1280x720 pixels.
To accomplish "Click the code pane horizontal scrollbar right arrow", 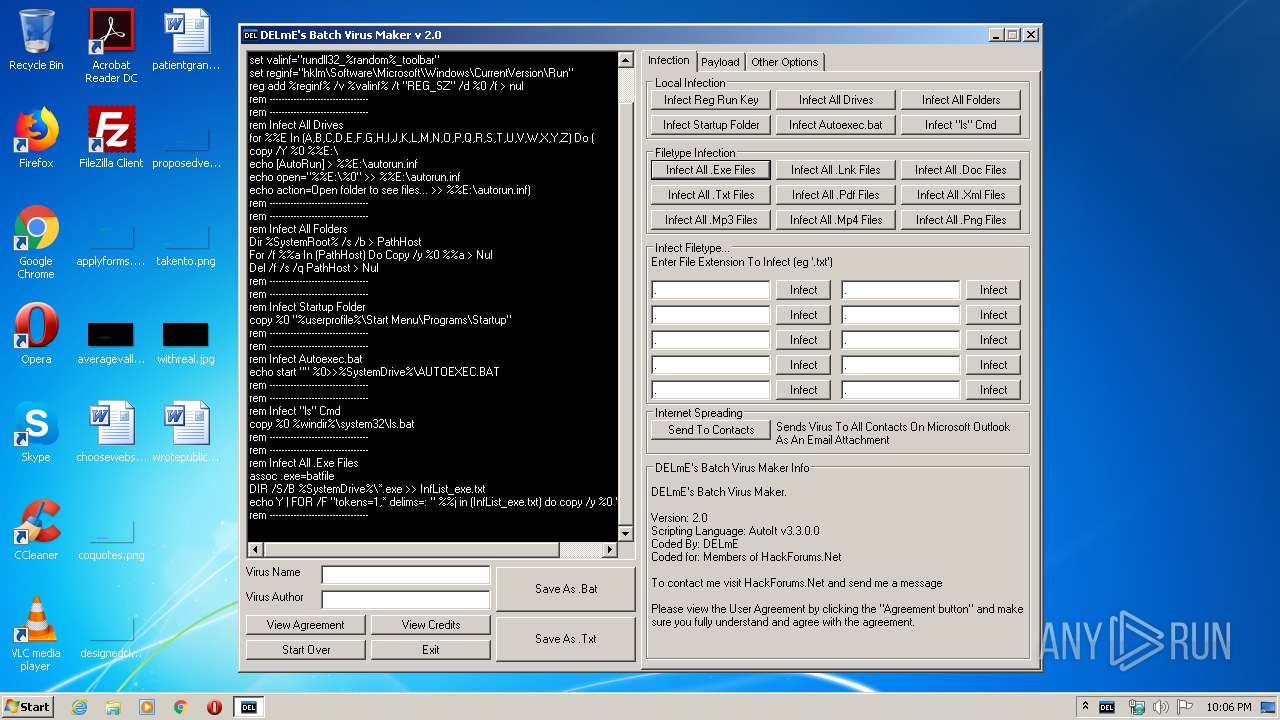I will point(610,550).
